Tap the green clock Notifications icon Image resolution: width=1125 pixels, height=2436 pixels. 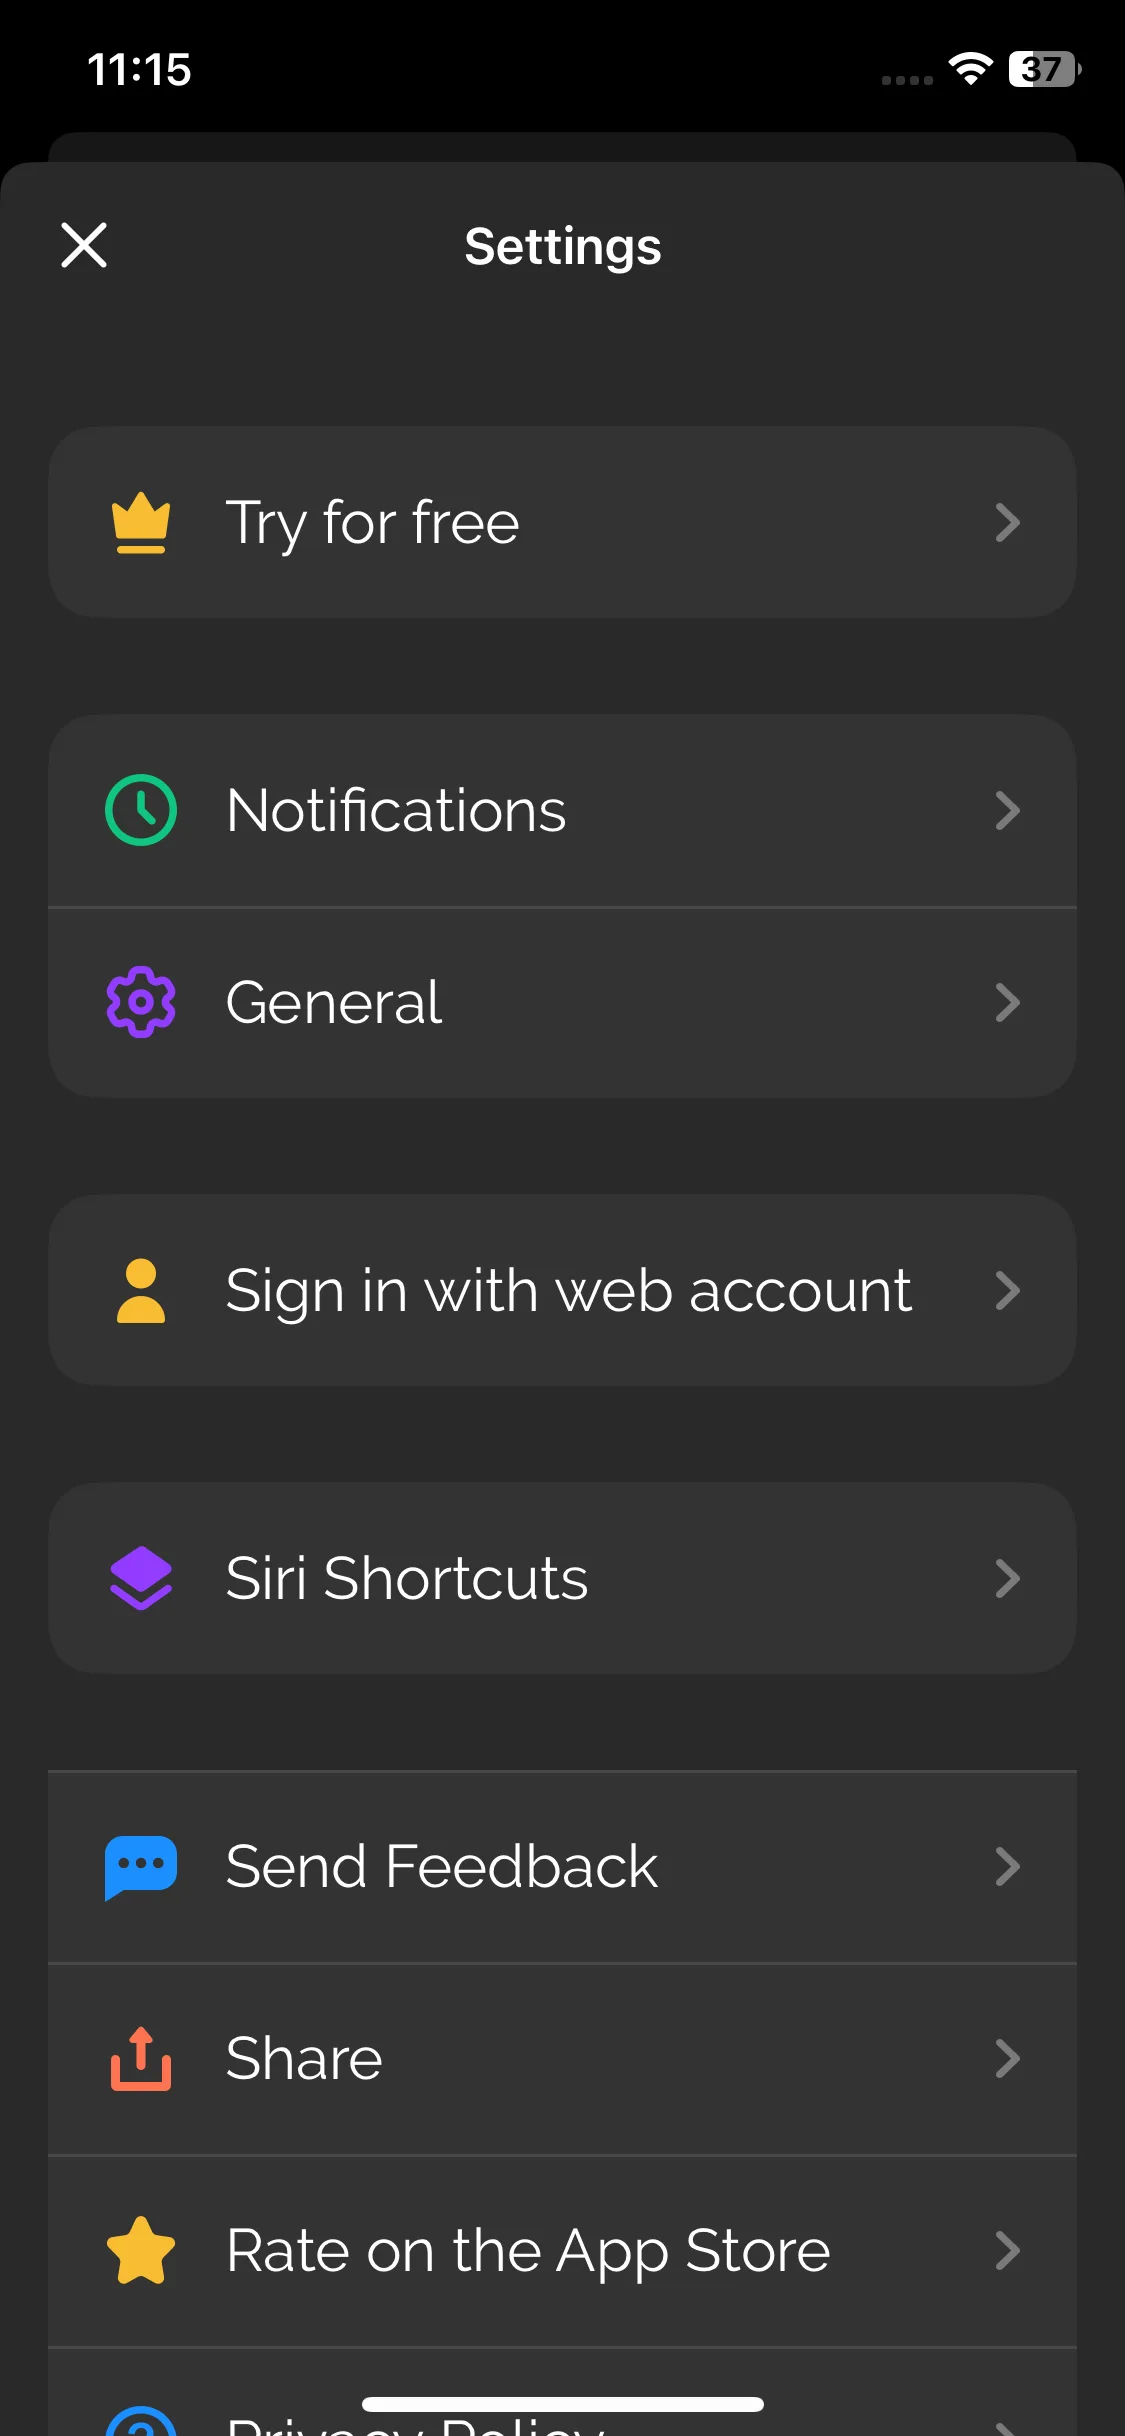click(x=141, y=810)
